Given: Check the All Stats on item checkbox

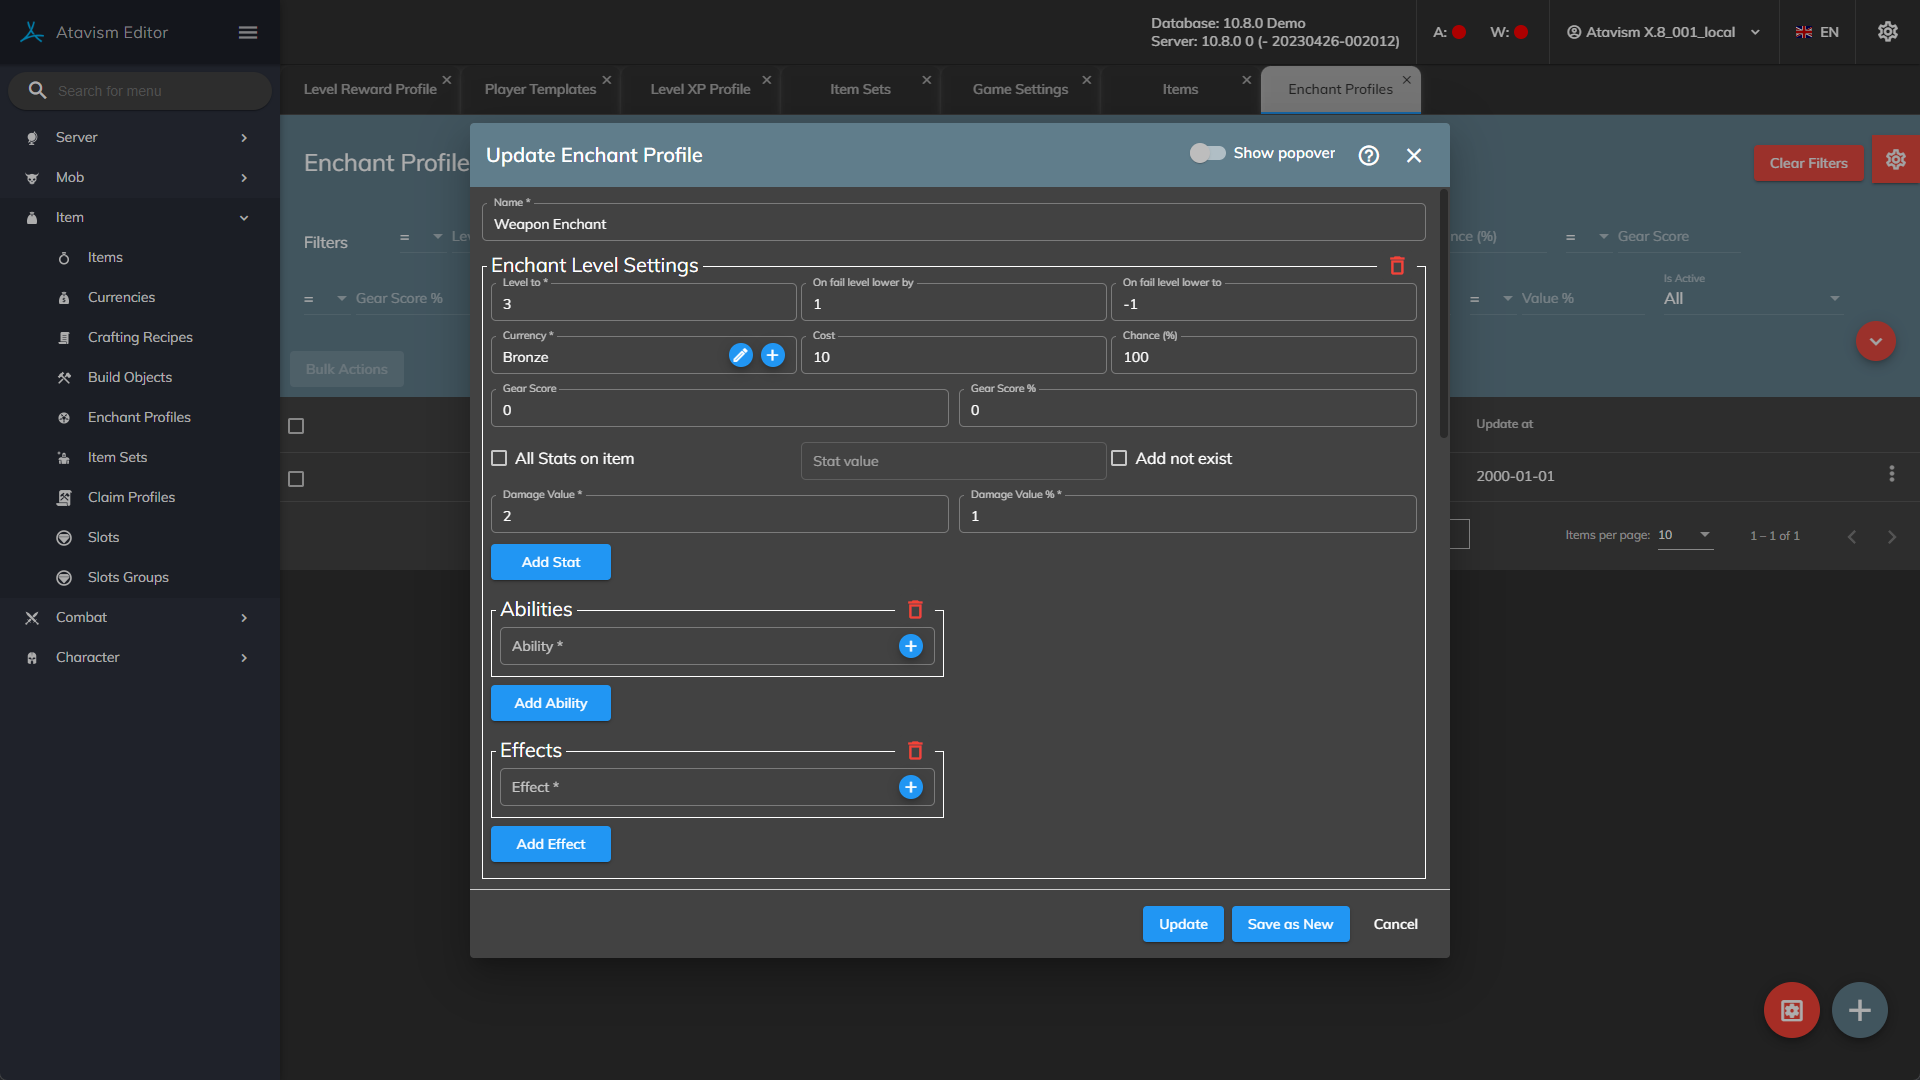Looking at the screenshot, I should click(499, 458).
